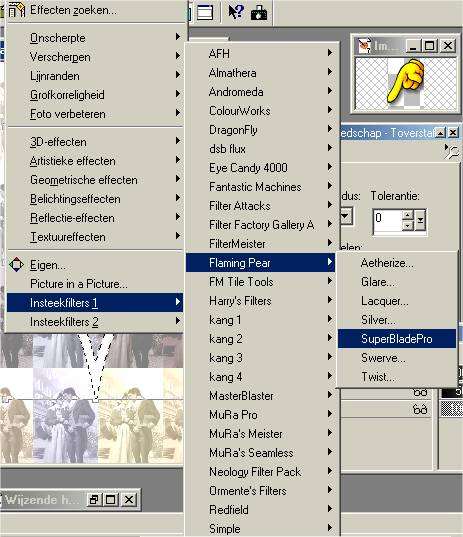The width and height of the screenshot is (463, 537).
Task: Expand Belichtingseffecten submenu
Action: (95, 199)
